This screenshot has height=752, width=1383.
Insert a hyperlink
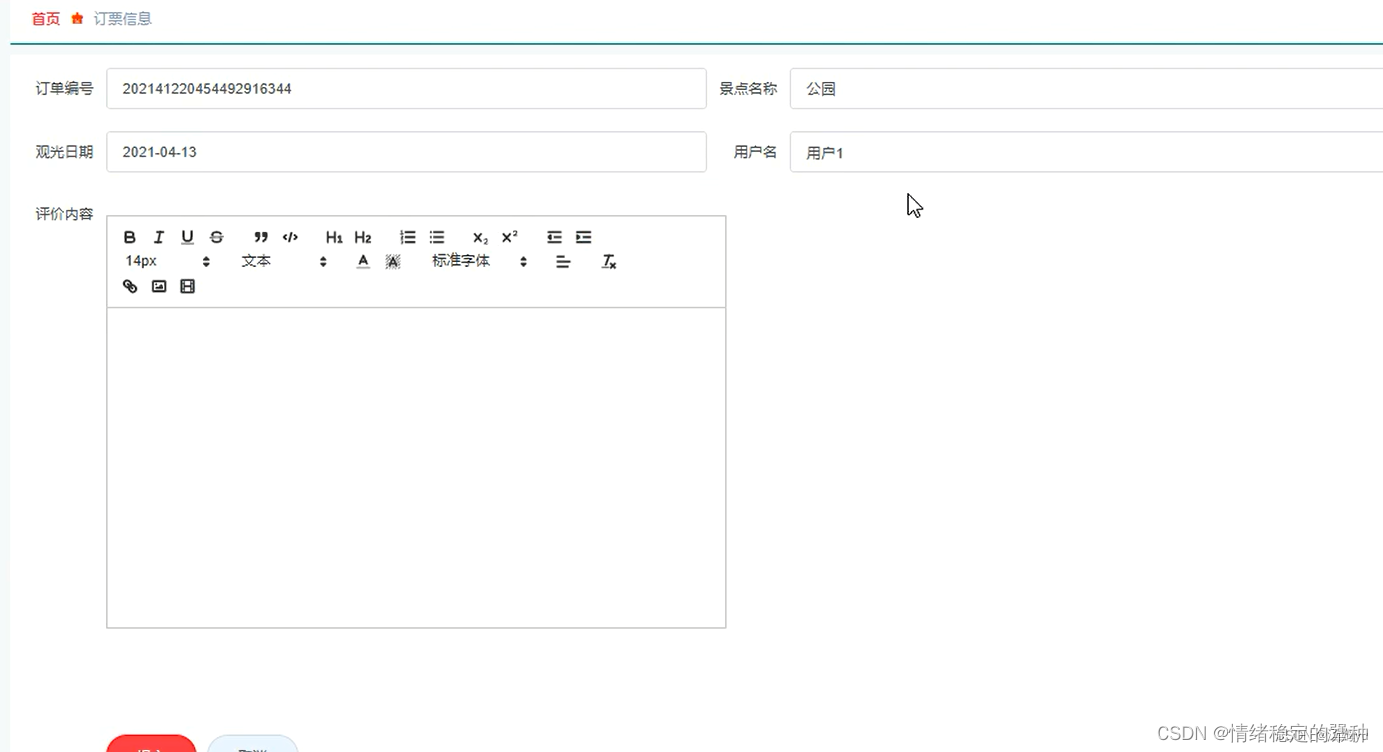point(130,286)
